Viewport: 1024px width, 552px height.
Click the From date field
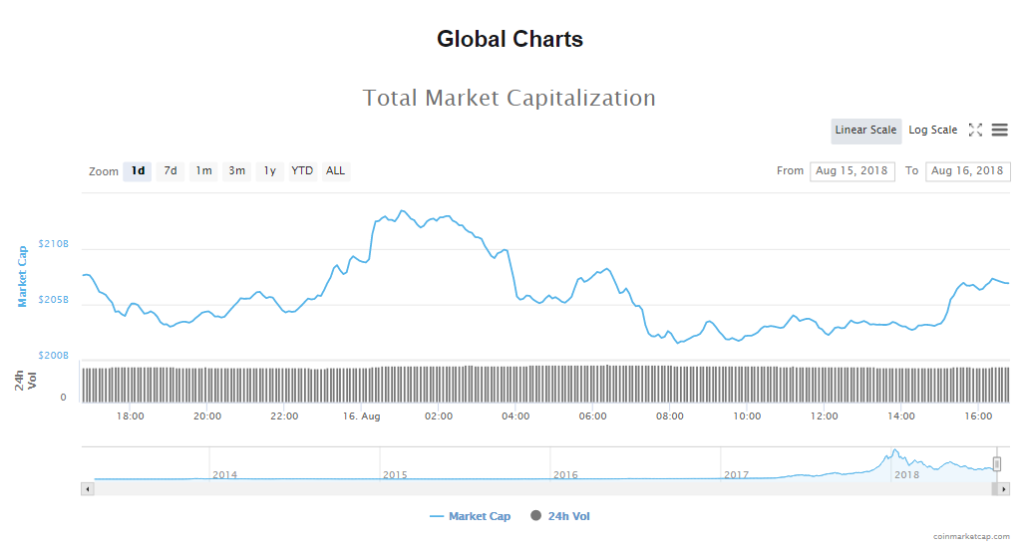852,171
